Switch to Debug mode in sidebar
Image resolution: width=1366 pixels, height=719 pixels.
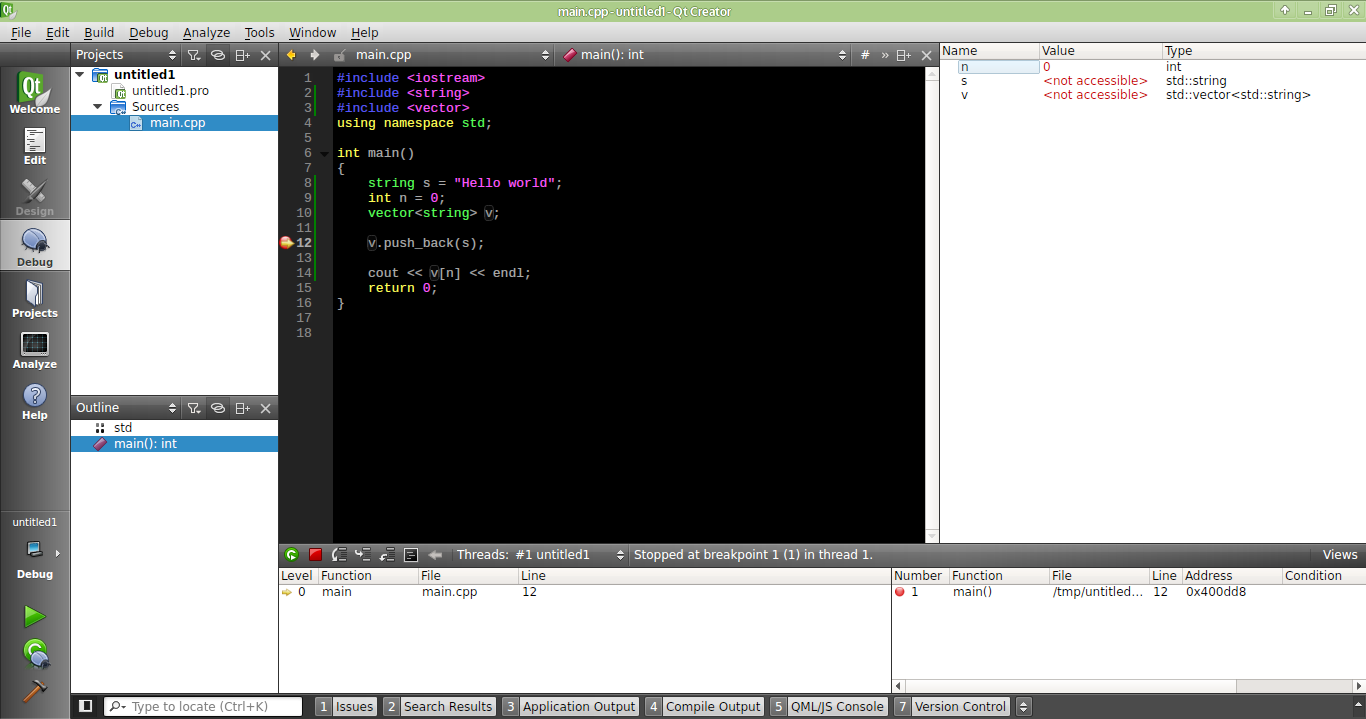click(x=35, y=246)
